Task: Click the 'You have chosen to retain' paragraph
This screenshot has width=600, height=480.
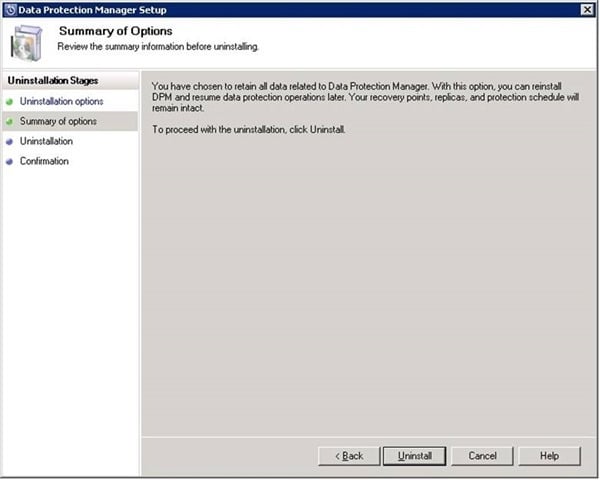Action: [365, 97]
